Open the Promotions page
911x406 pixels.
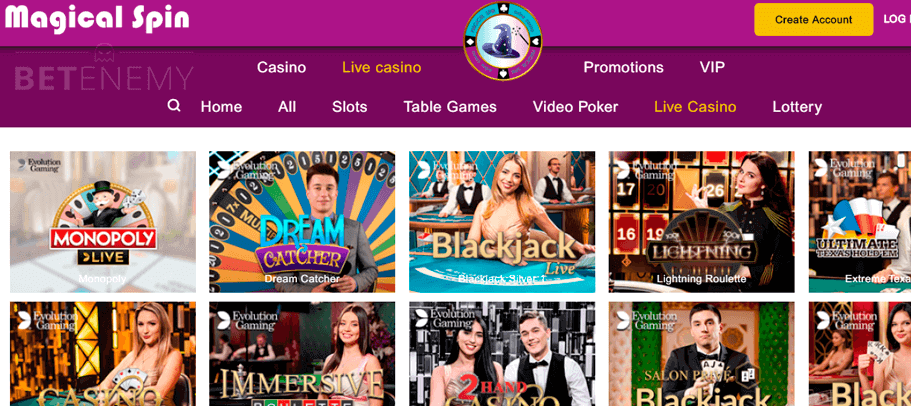click(x=623, y=67)
